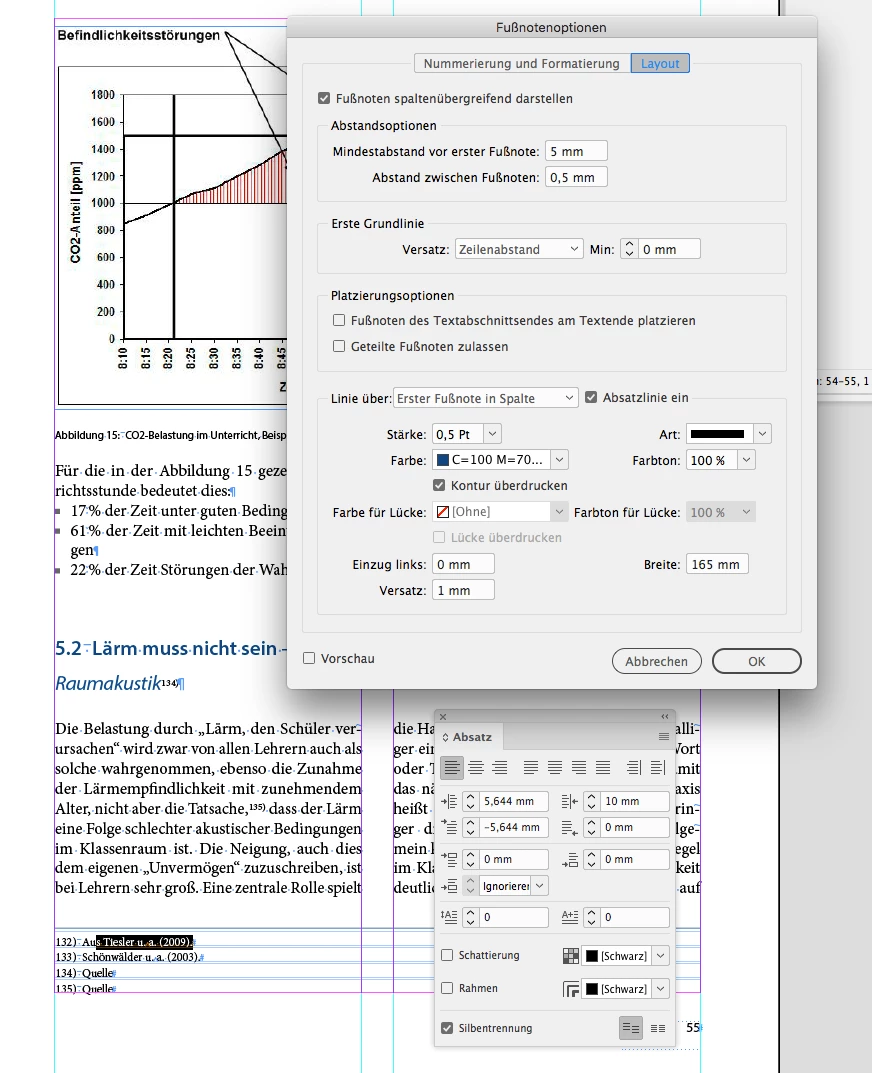Image resolution: width=872 pixels, height=1073 pixels.
Task: Toggle Kontur überdrucken checkbox
Action: coord(439,485)
